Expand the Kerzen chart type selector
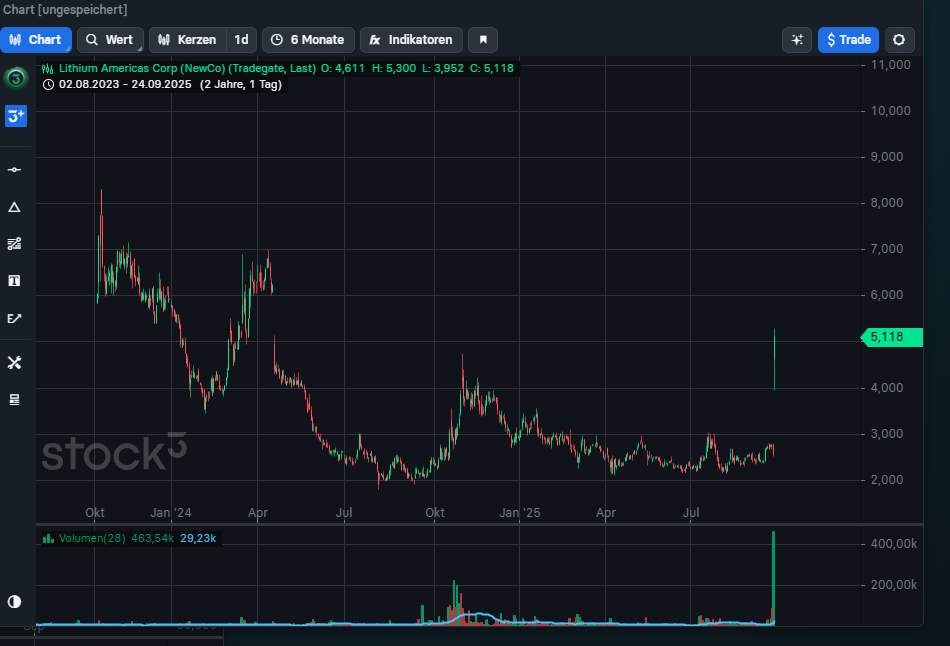This screenshot has width=950, height=646. pos(187,40)
